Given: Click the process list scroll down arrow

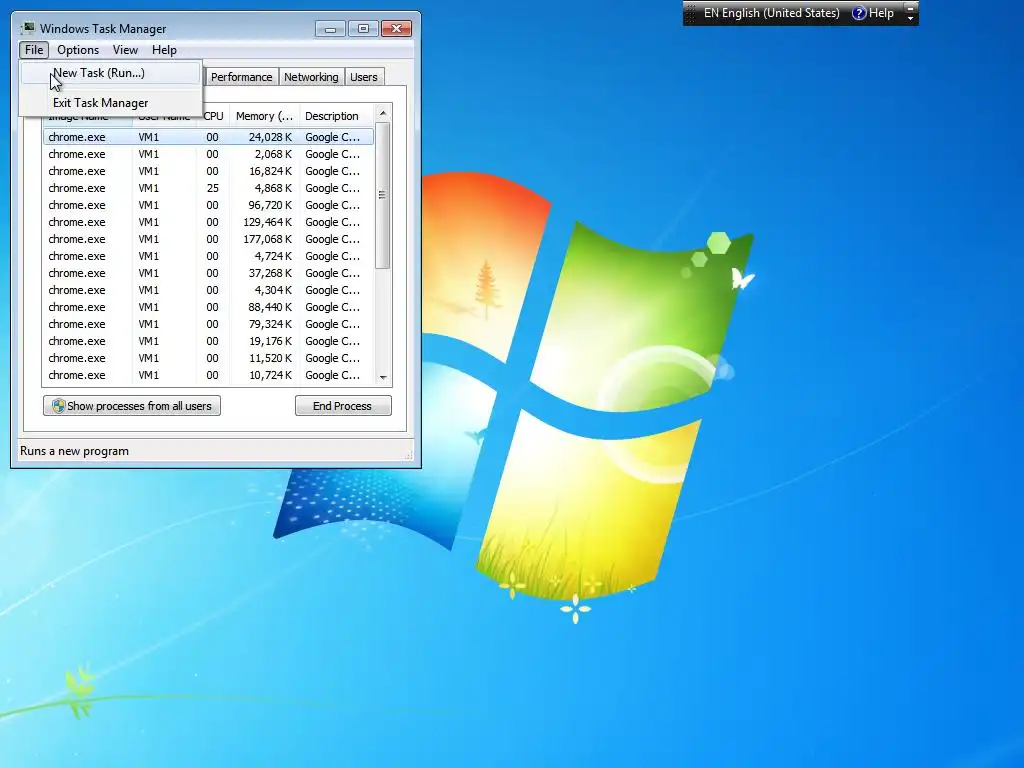Looking at the screenshot, I should click(x=383, y=377).
